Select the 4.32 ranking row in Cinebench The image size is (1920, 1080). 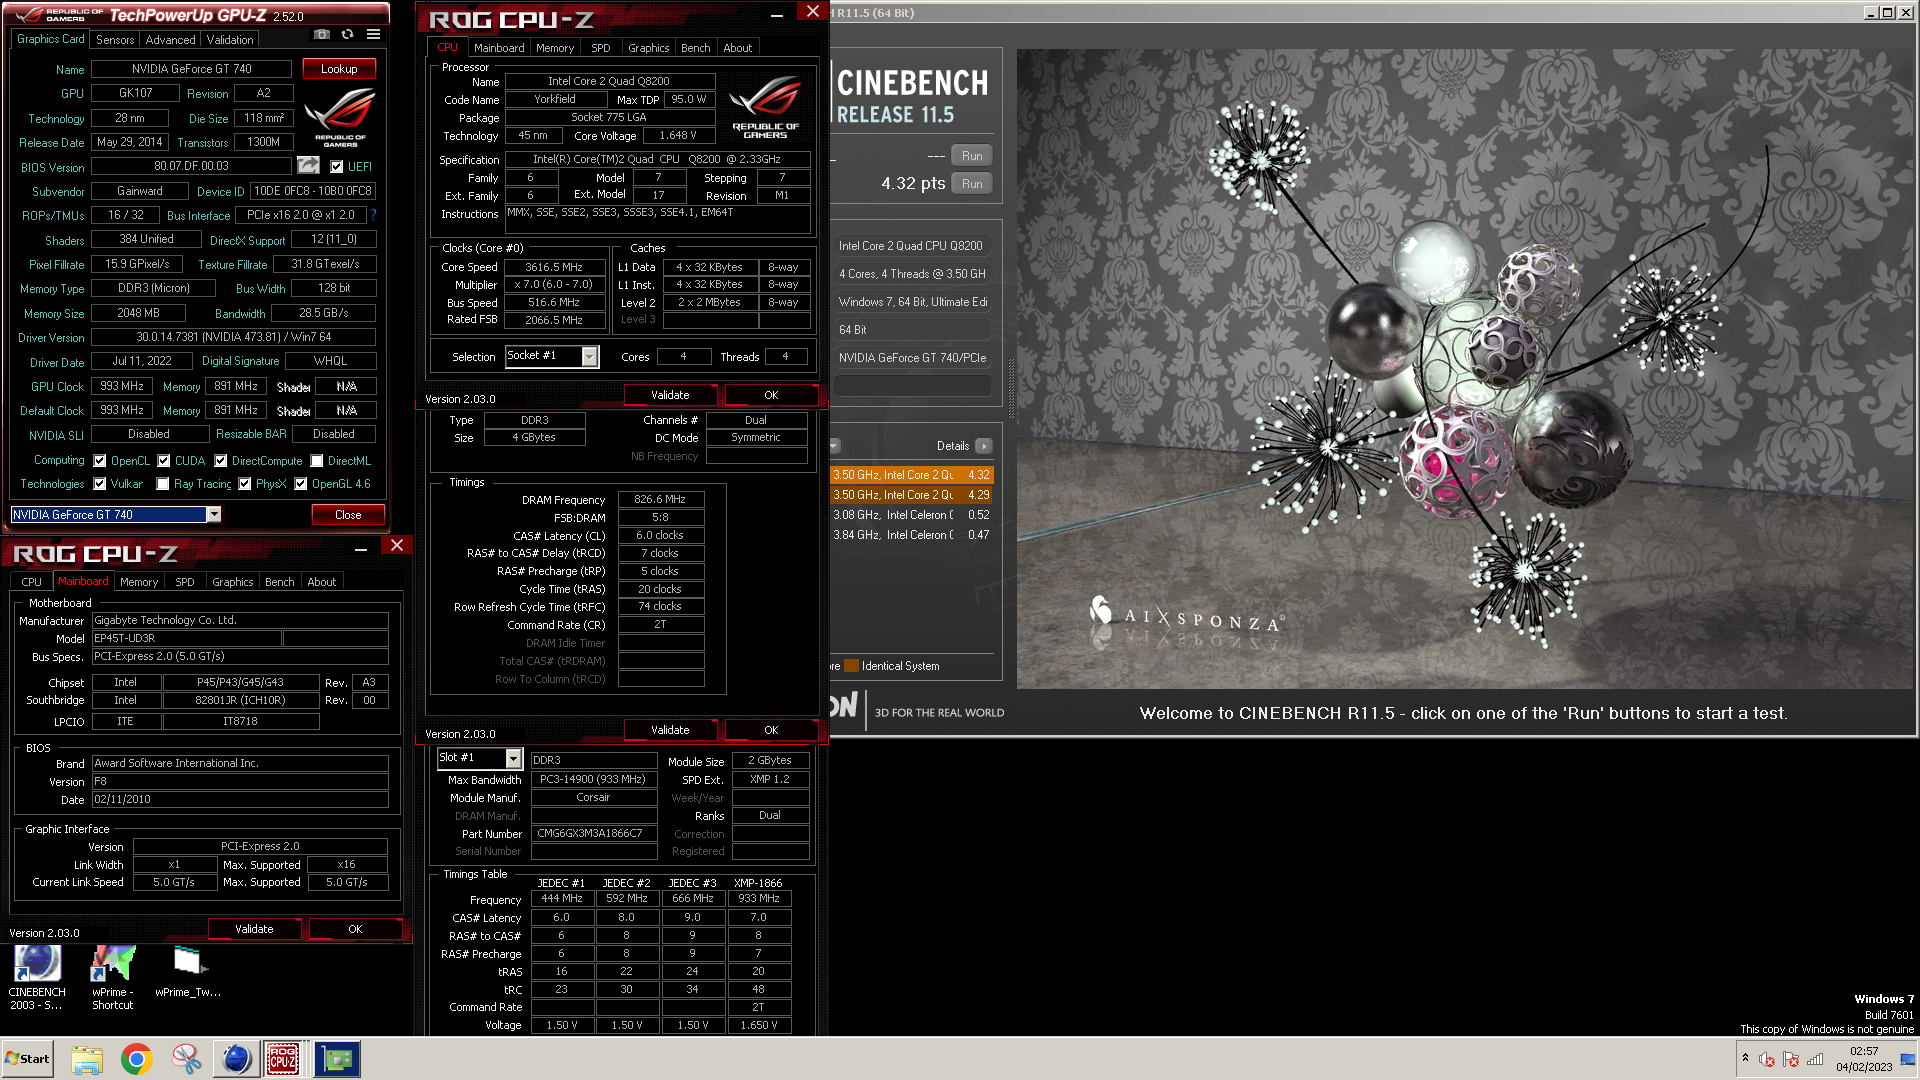[x=911, y=475]
